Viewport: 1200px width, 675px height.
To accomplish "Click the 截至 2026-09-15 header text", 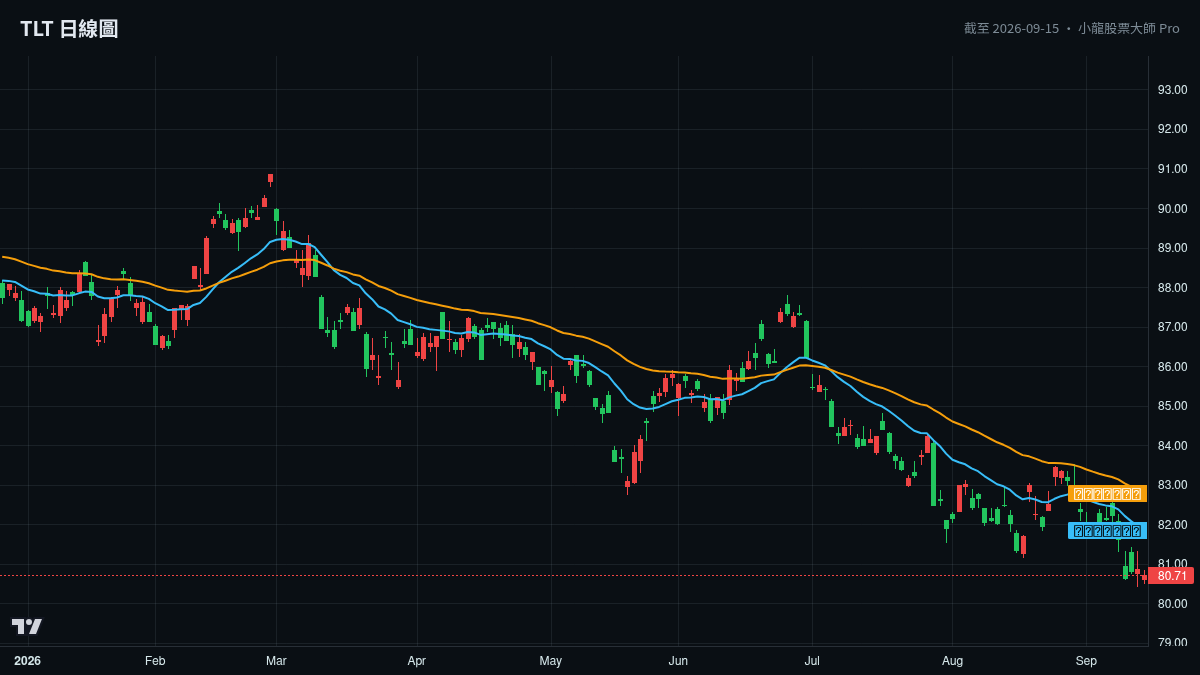I will click(1011, 28).
